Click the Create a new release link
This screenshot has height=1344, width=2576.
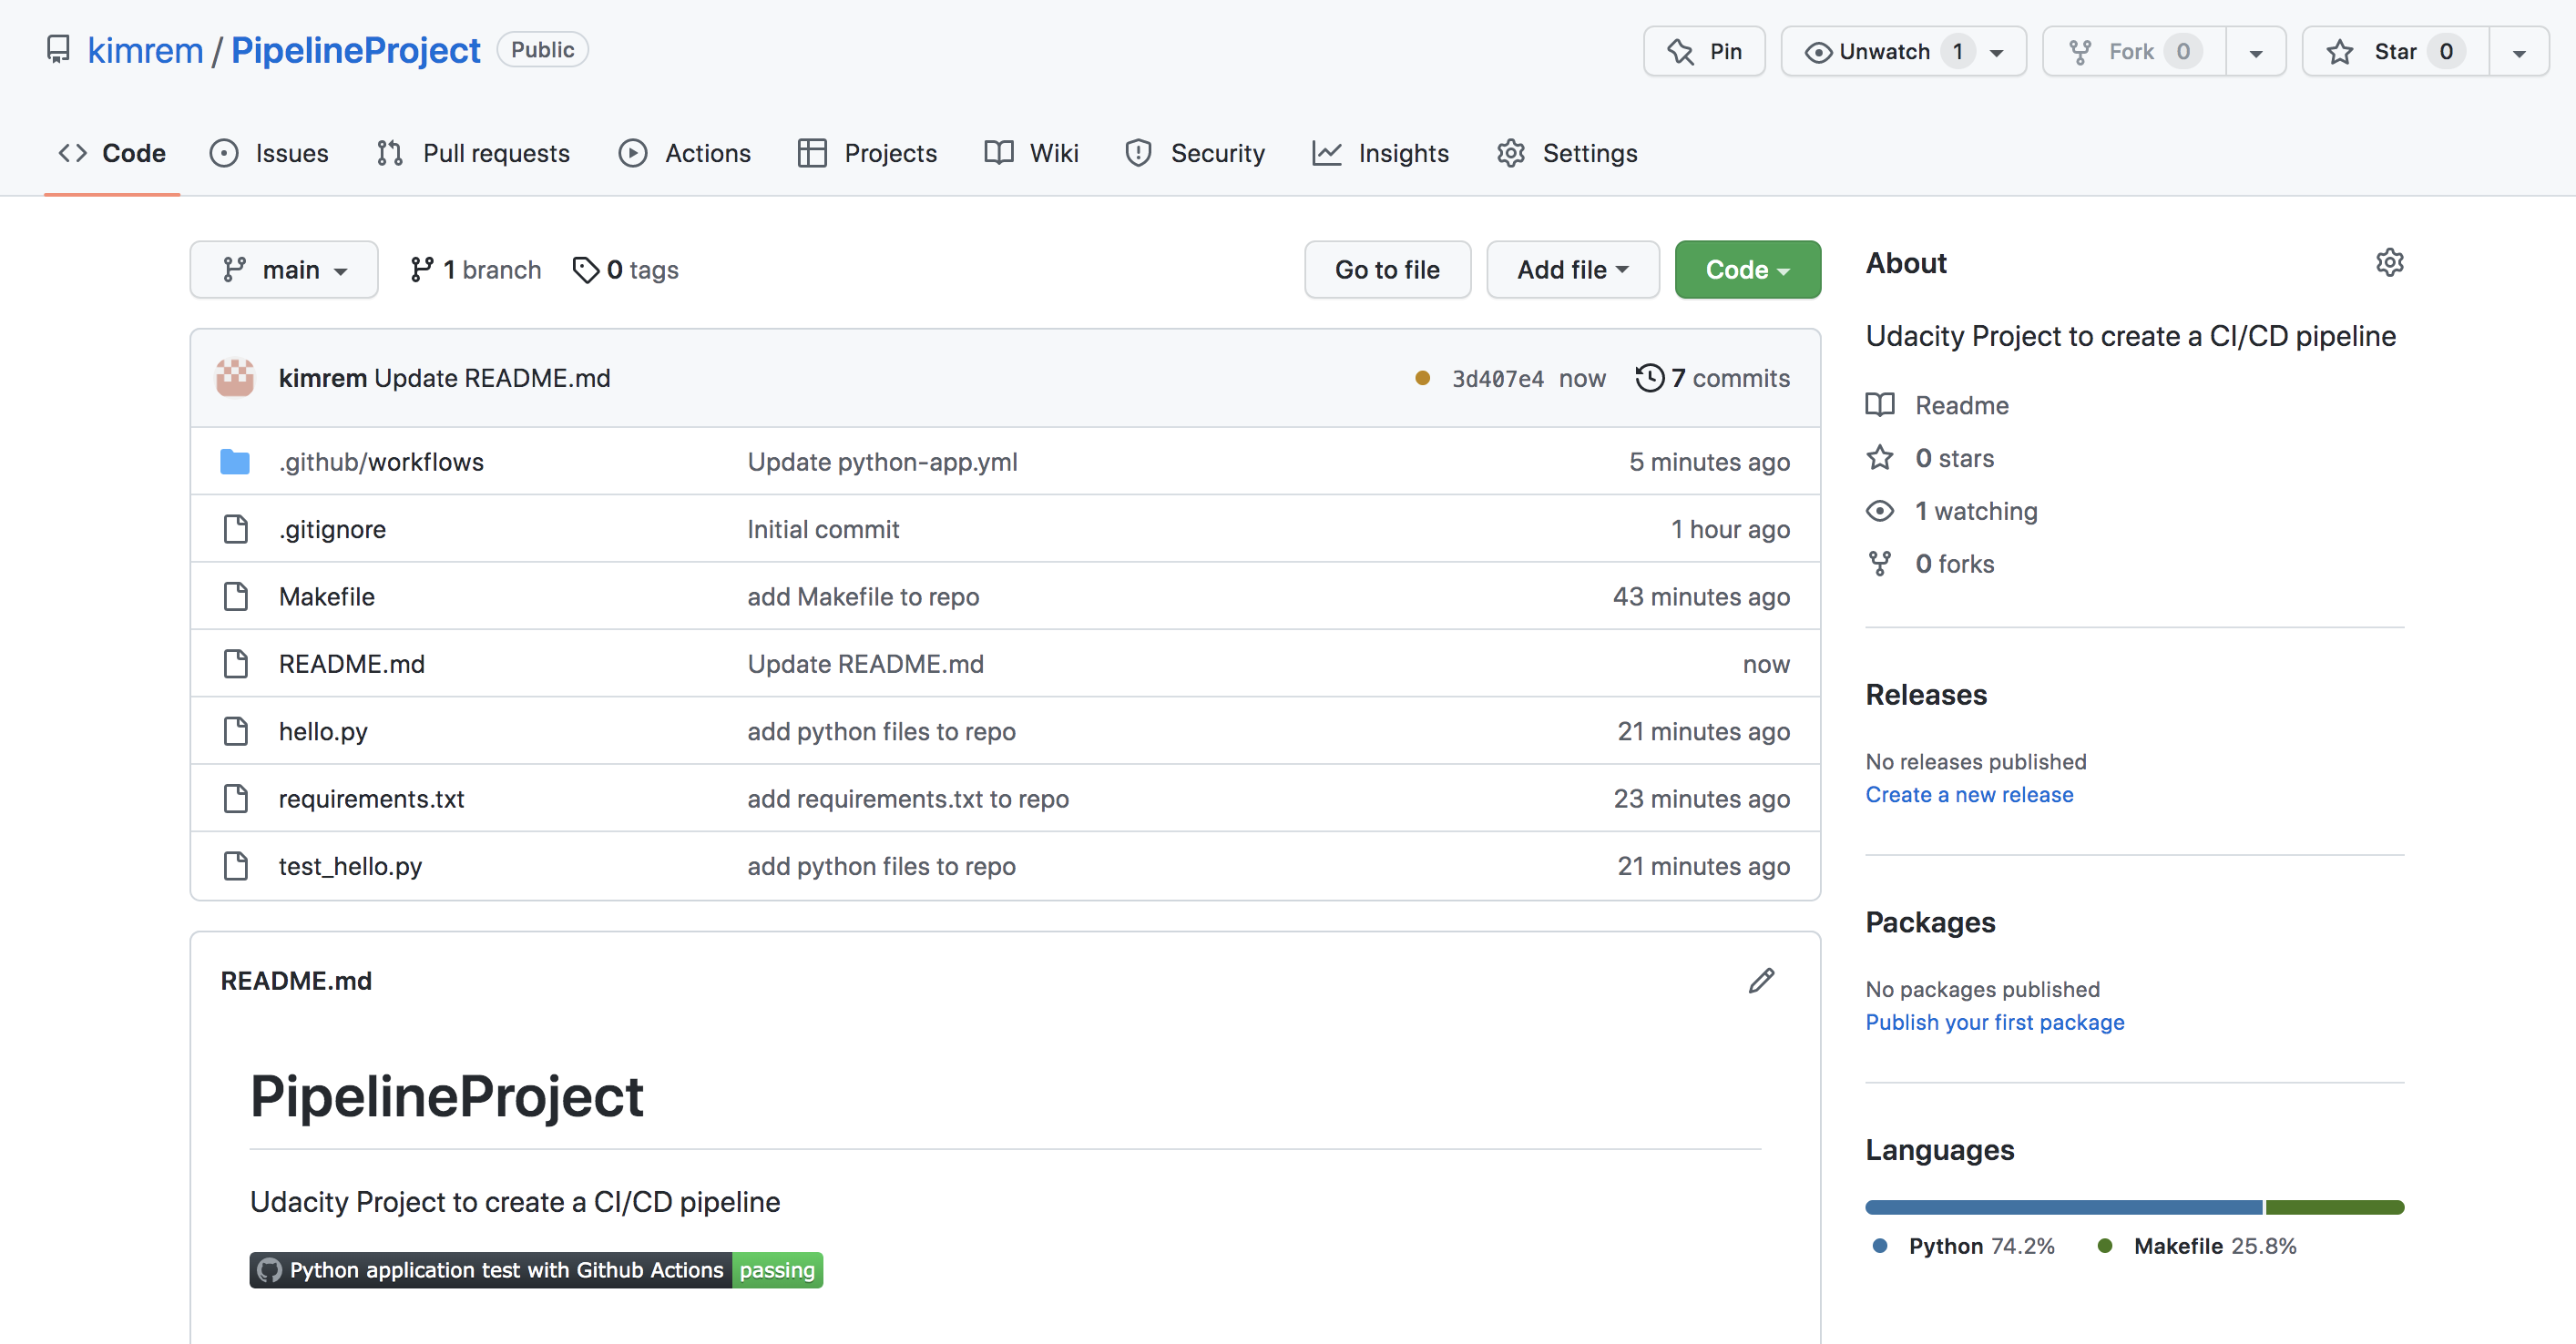[1969, 795]
